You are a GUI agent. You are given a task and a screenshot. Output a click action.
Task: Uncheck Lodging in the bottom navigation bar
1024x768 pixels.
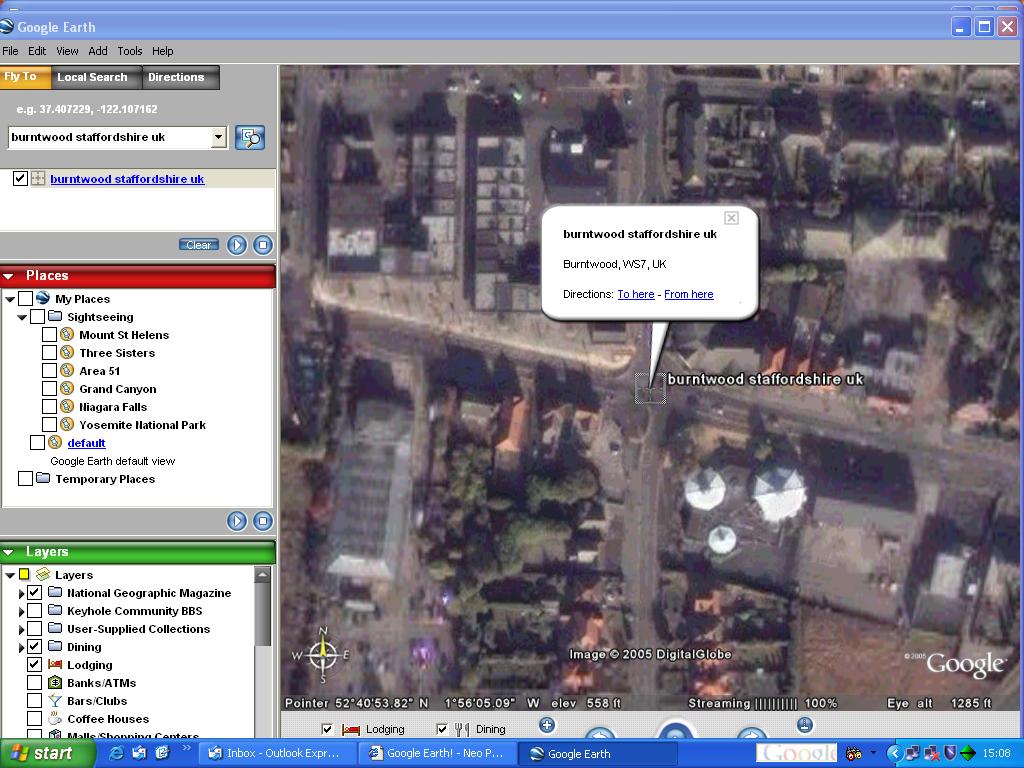click(x=327, y=729)
